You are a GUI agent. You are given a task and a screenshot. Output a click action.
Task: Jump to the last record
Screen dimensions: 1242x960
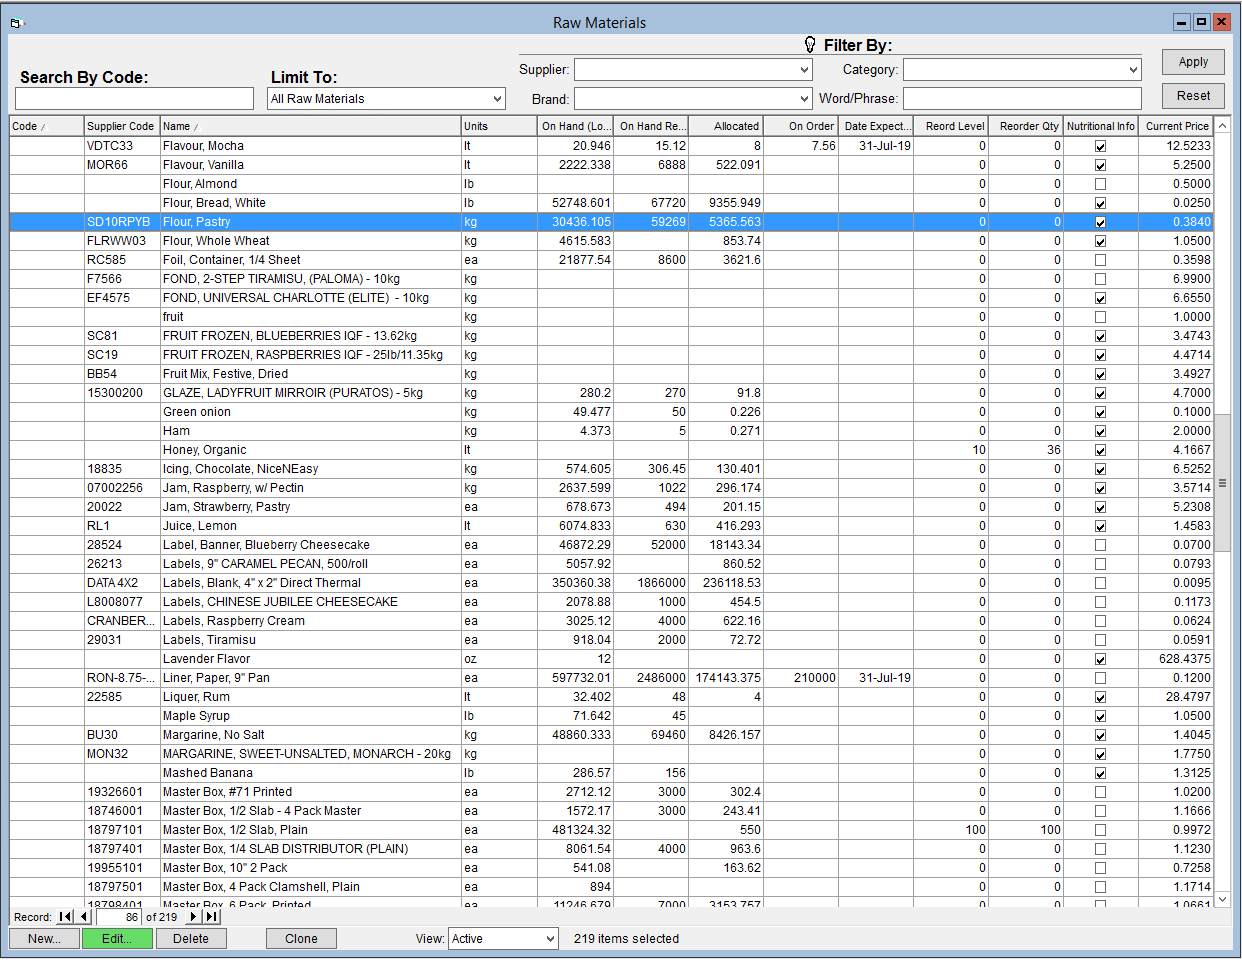click(x=211, y=917)
